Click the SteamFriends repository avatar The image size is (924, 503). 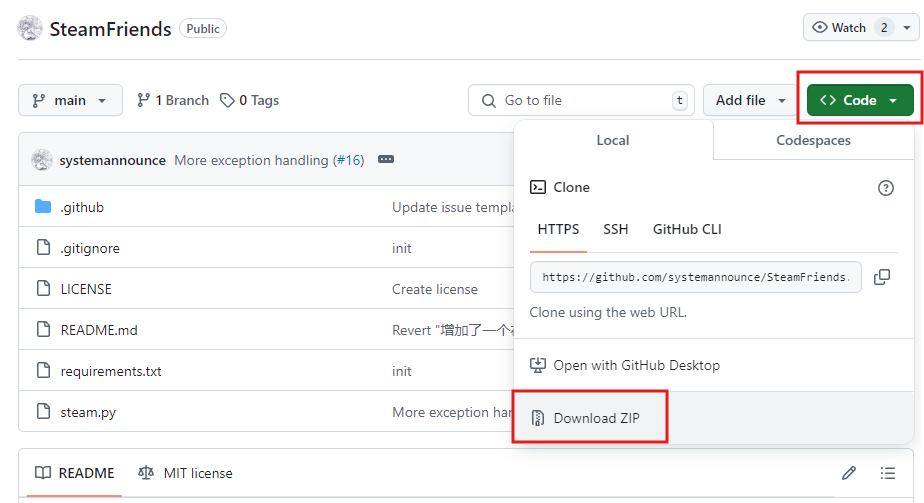29,28
